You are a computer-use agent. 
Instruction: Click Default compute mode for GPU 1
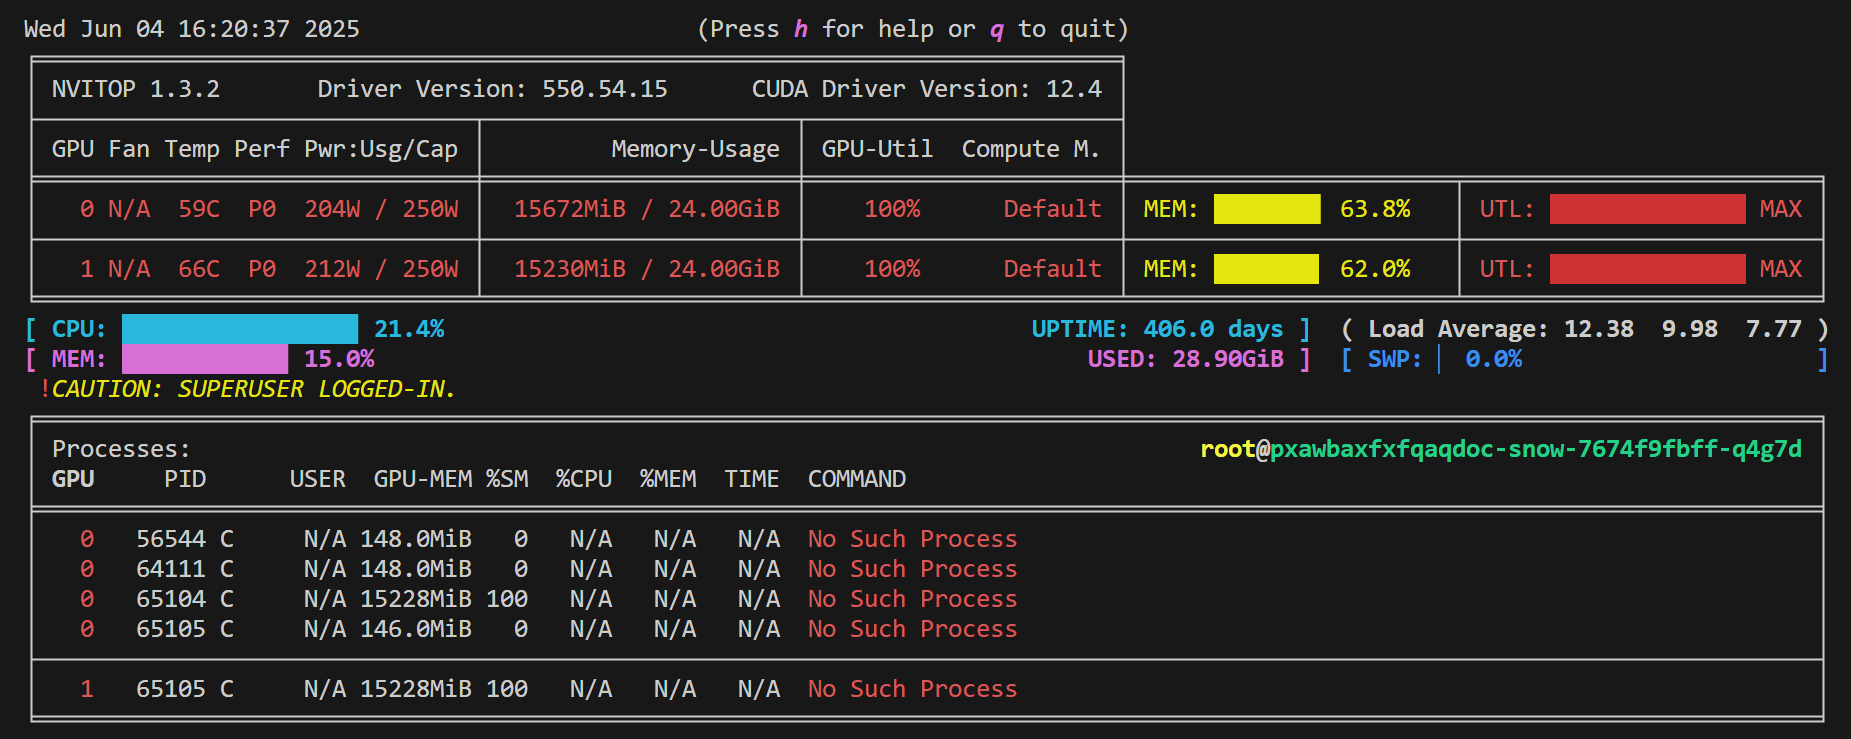[x=1053, y=269]
